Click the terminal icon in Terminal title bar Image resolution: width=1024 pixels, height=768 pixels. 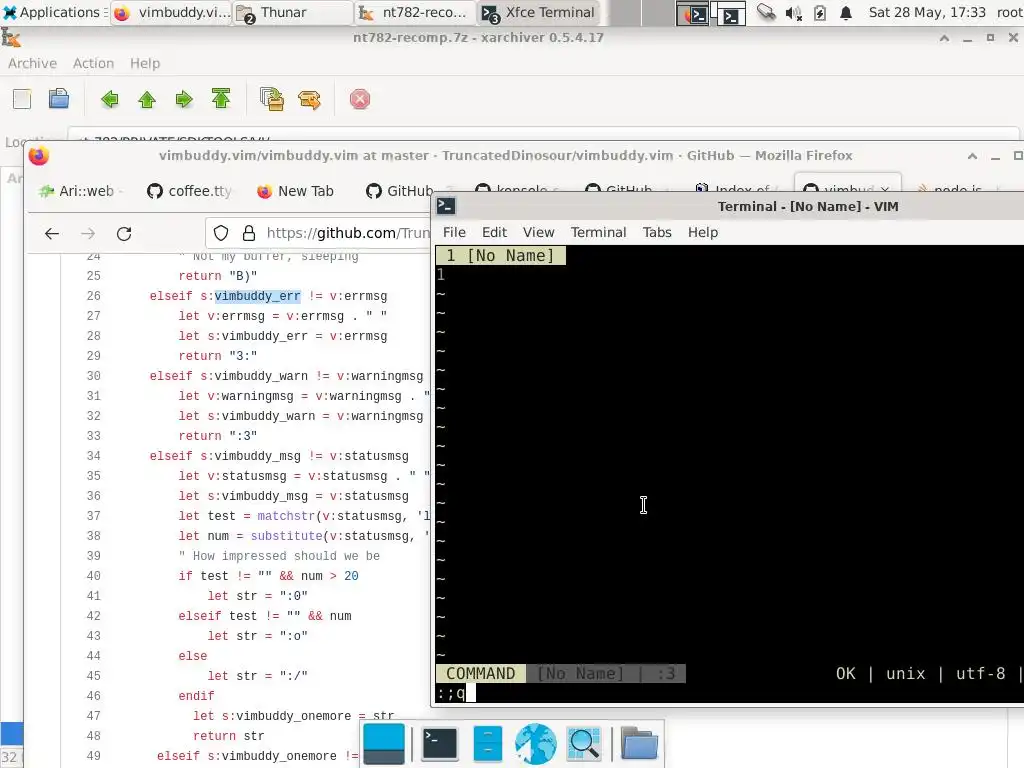446,206
